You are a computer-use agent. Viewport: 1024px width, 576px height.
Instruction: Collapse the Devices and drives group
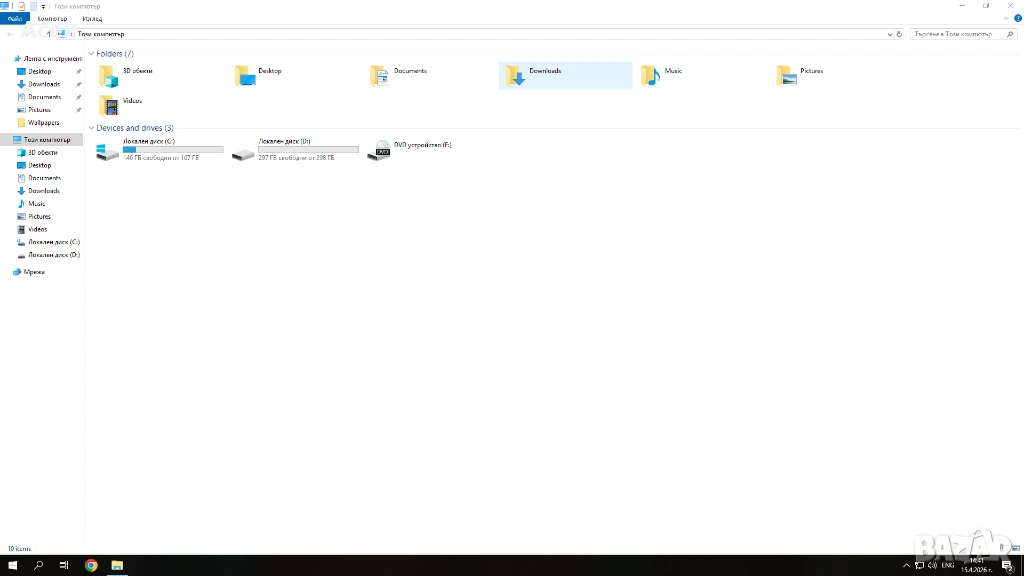[92, 129]
